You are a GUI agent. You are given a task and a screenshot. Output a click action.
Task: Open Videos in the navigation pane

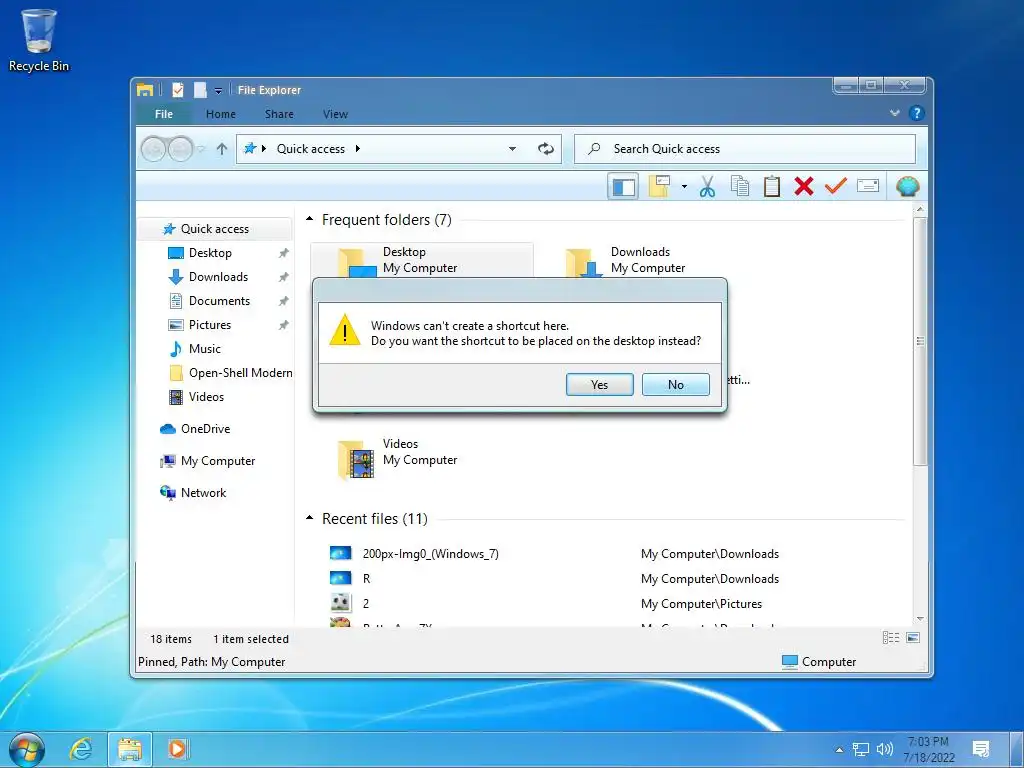[206, 397]
